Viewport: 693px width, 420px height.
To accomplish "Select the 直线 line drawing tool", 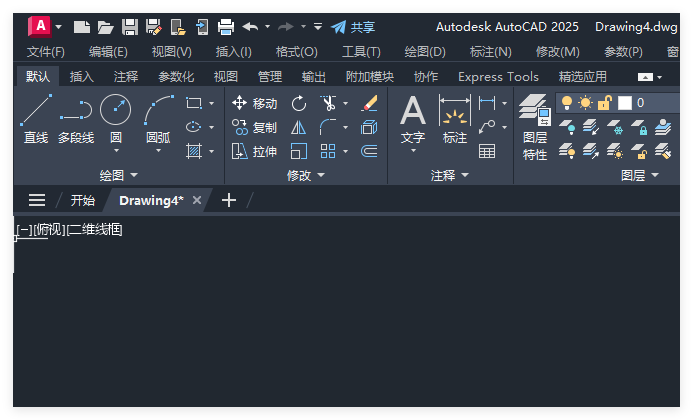I will pos(36,118).
